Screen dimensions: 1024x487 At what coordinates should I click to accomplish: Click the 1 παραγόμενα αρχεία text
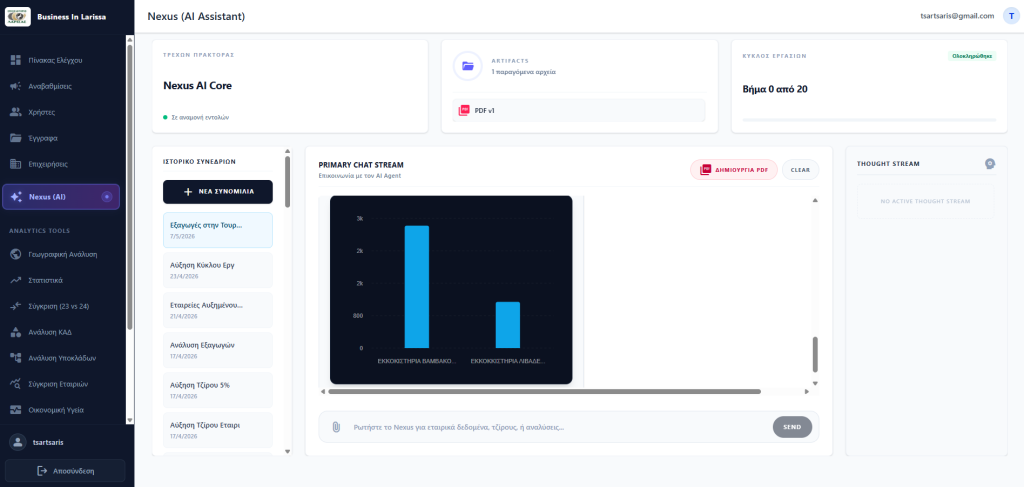[x=524, y=72]
